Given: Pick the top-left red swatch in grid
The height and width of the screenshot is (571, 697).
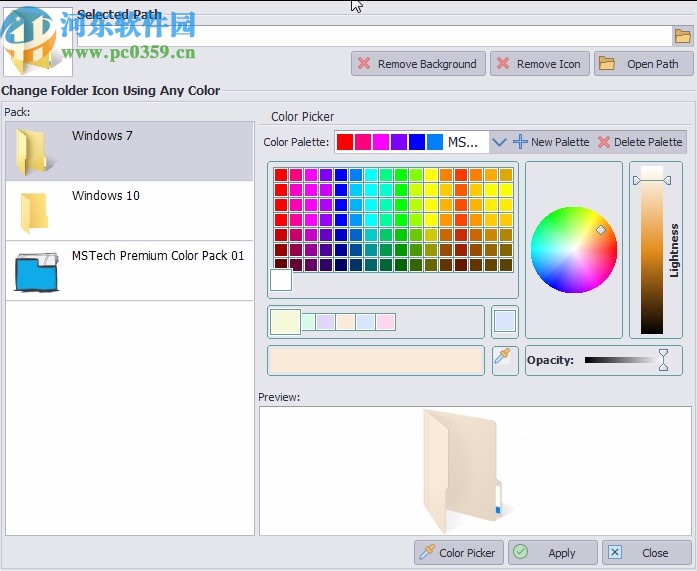Looking at the screenshot, I should coord(281,175).
